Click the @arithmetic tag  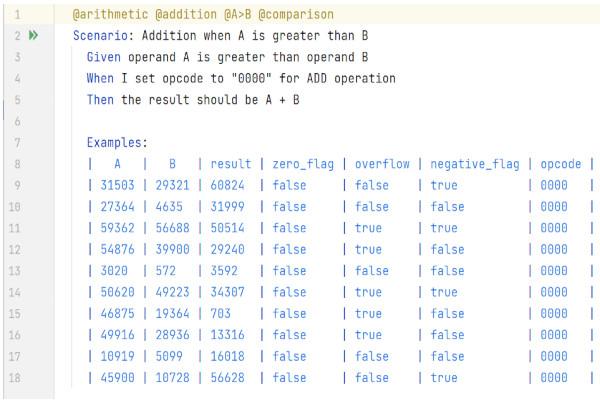pos(109,15)
